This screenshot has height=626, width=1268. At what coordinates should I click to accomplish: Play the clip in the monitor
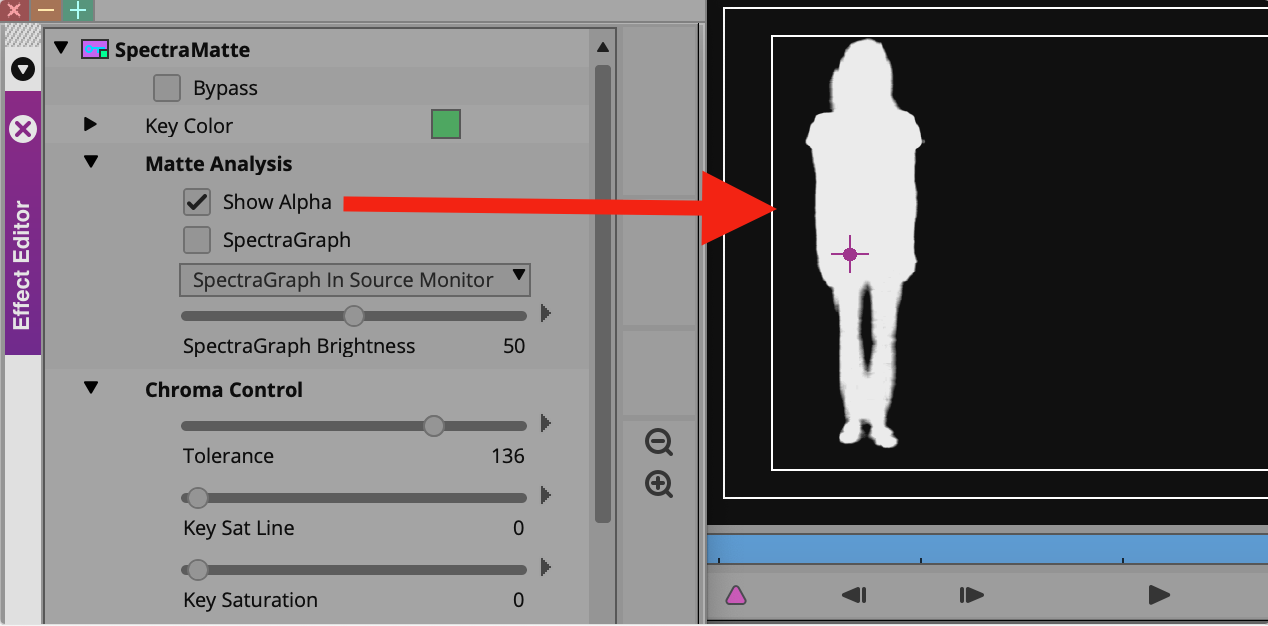tap(1159, 595)
